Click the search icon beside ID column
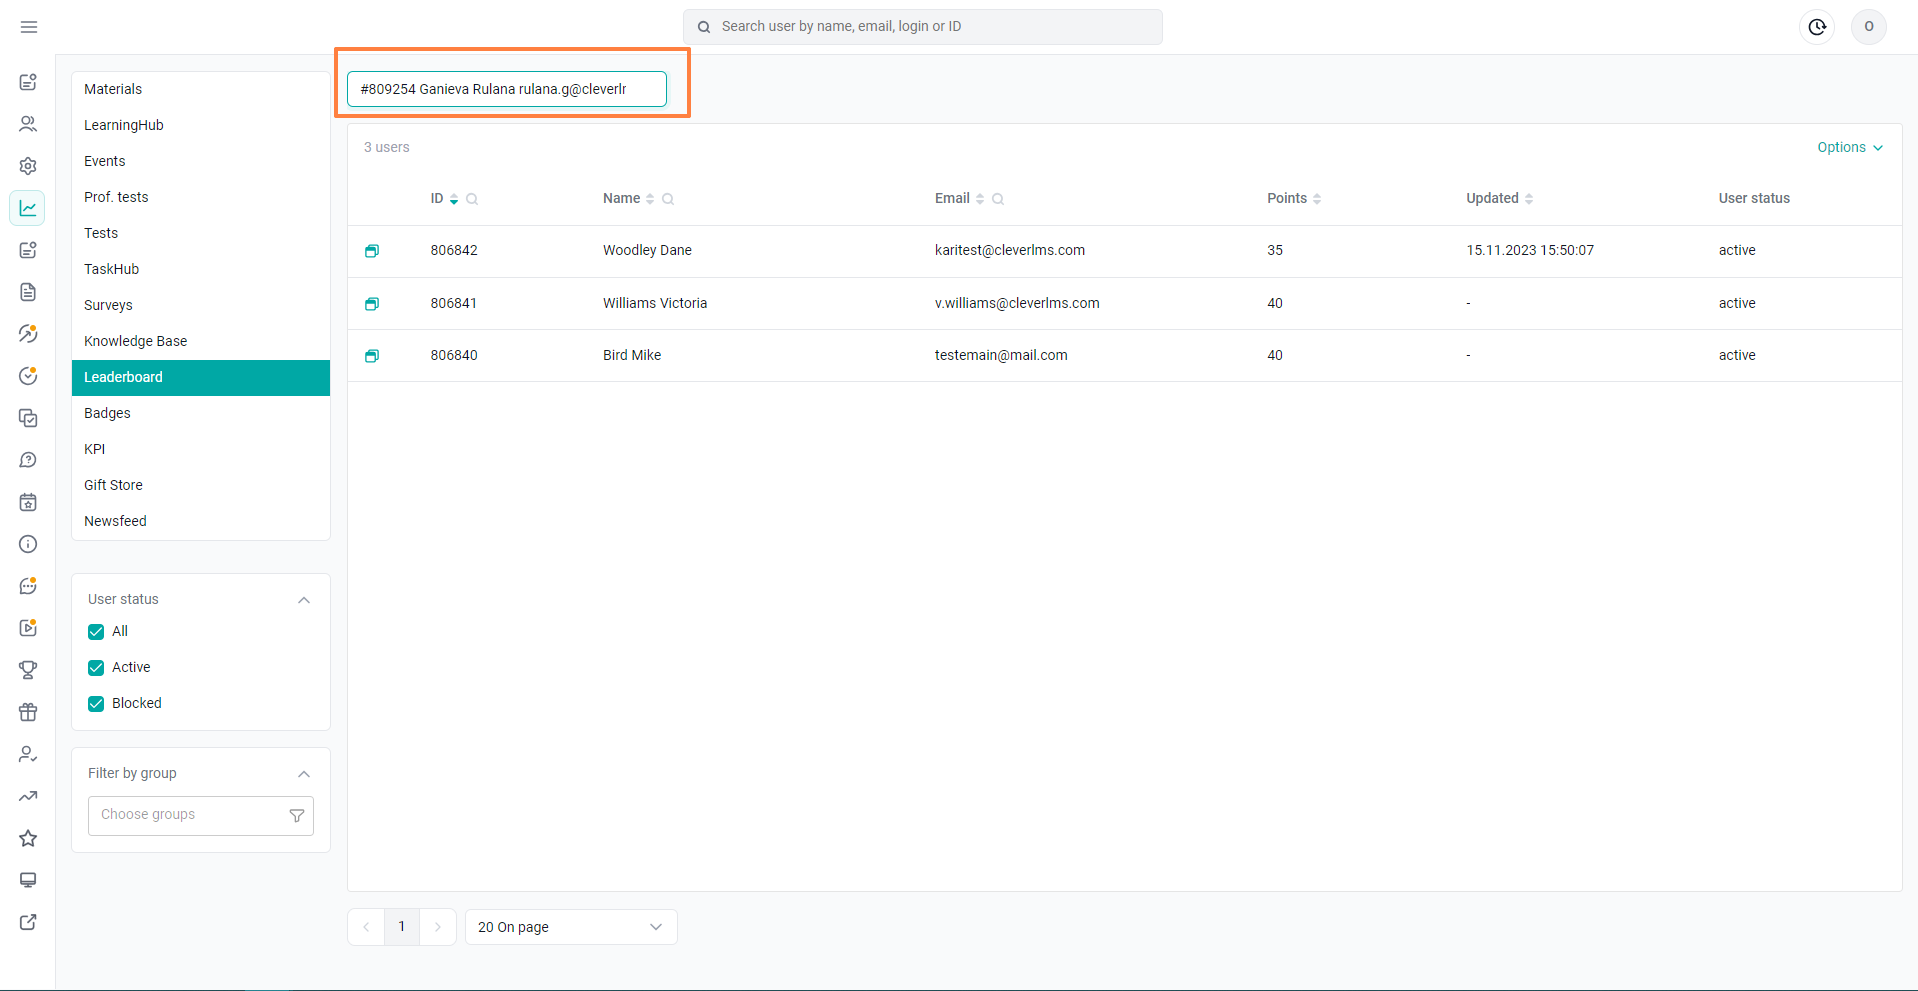This screenshot has height=991, width=1918. 472,199
